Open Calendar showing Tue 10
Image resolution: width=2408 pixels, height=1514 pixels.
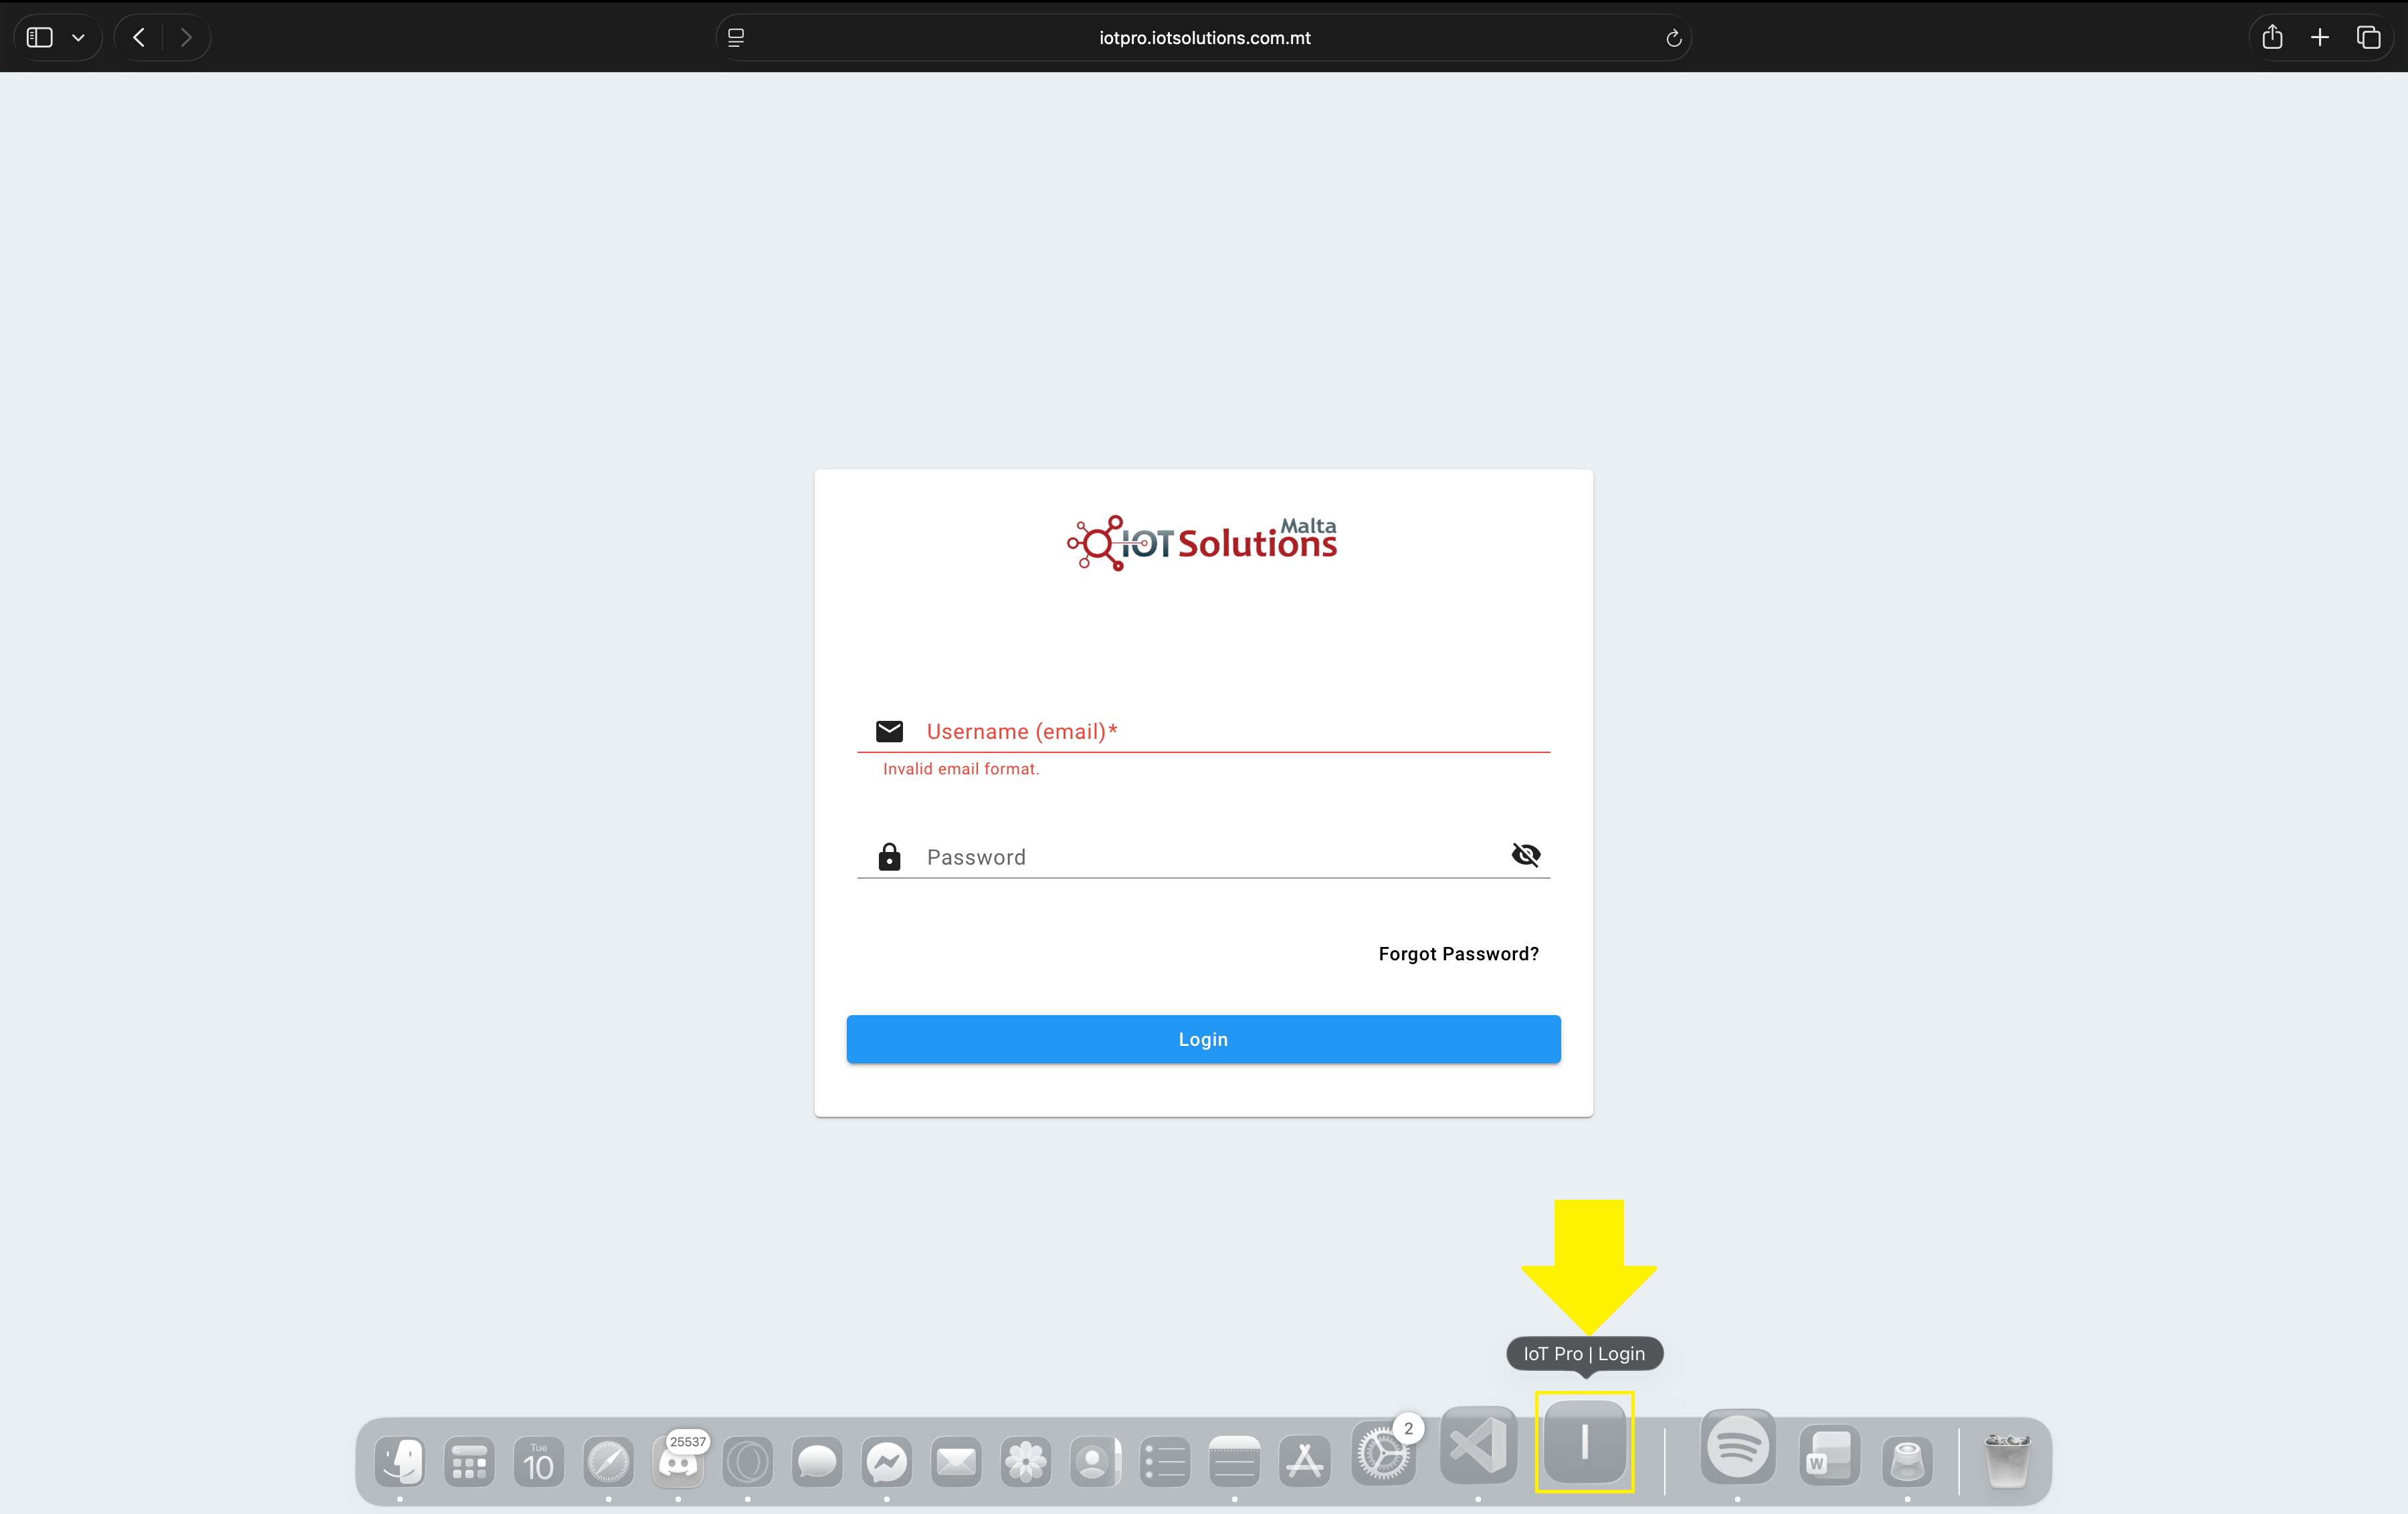pyautogui.click(x=539, y=1462)
